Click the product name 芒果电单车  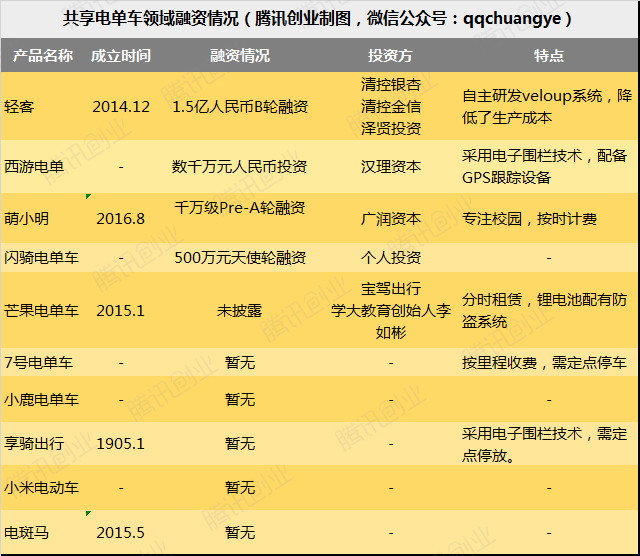(42, 311)
